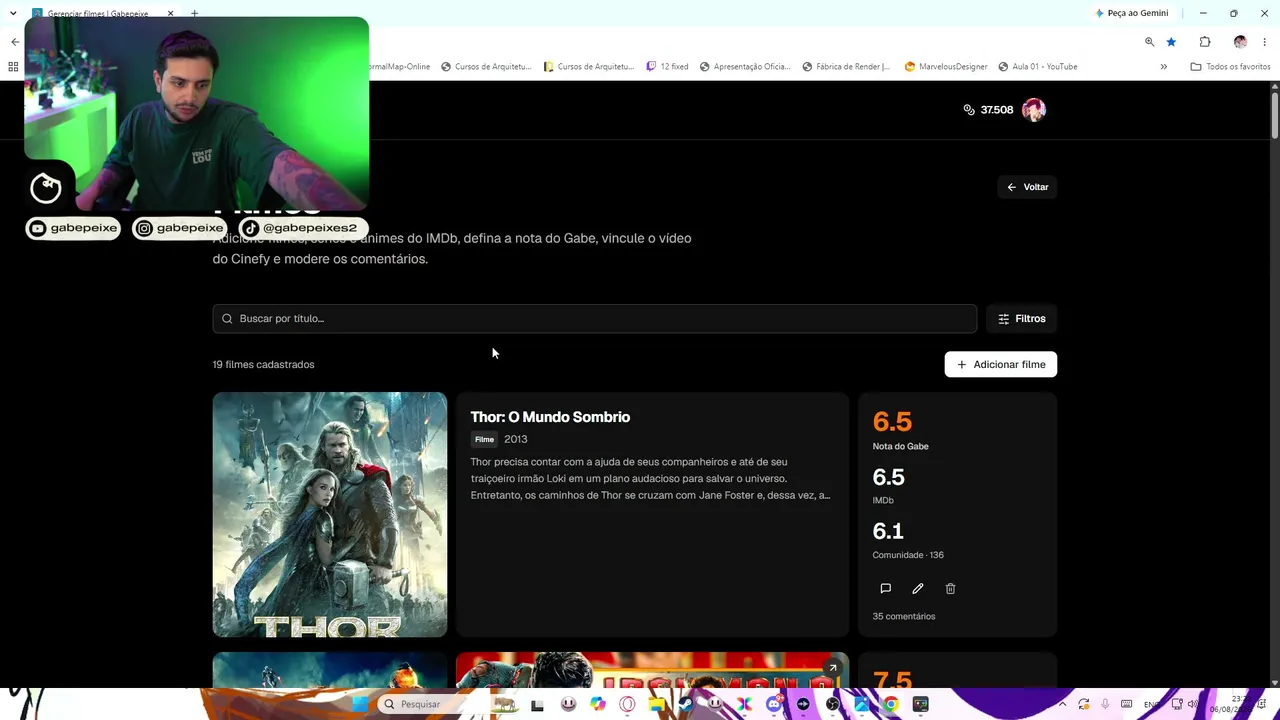The image size is (1280, 720).
Task: Click the Thor synopsis description text
Action: [651, 479]
